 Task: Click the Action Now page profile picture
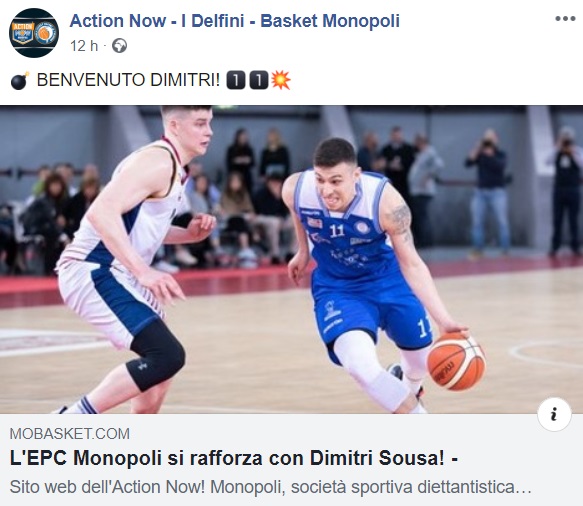(34, 33)
